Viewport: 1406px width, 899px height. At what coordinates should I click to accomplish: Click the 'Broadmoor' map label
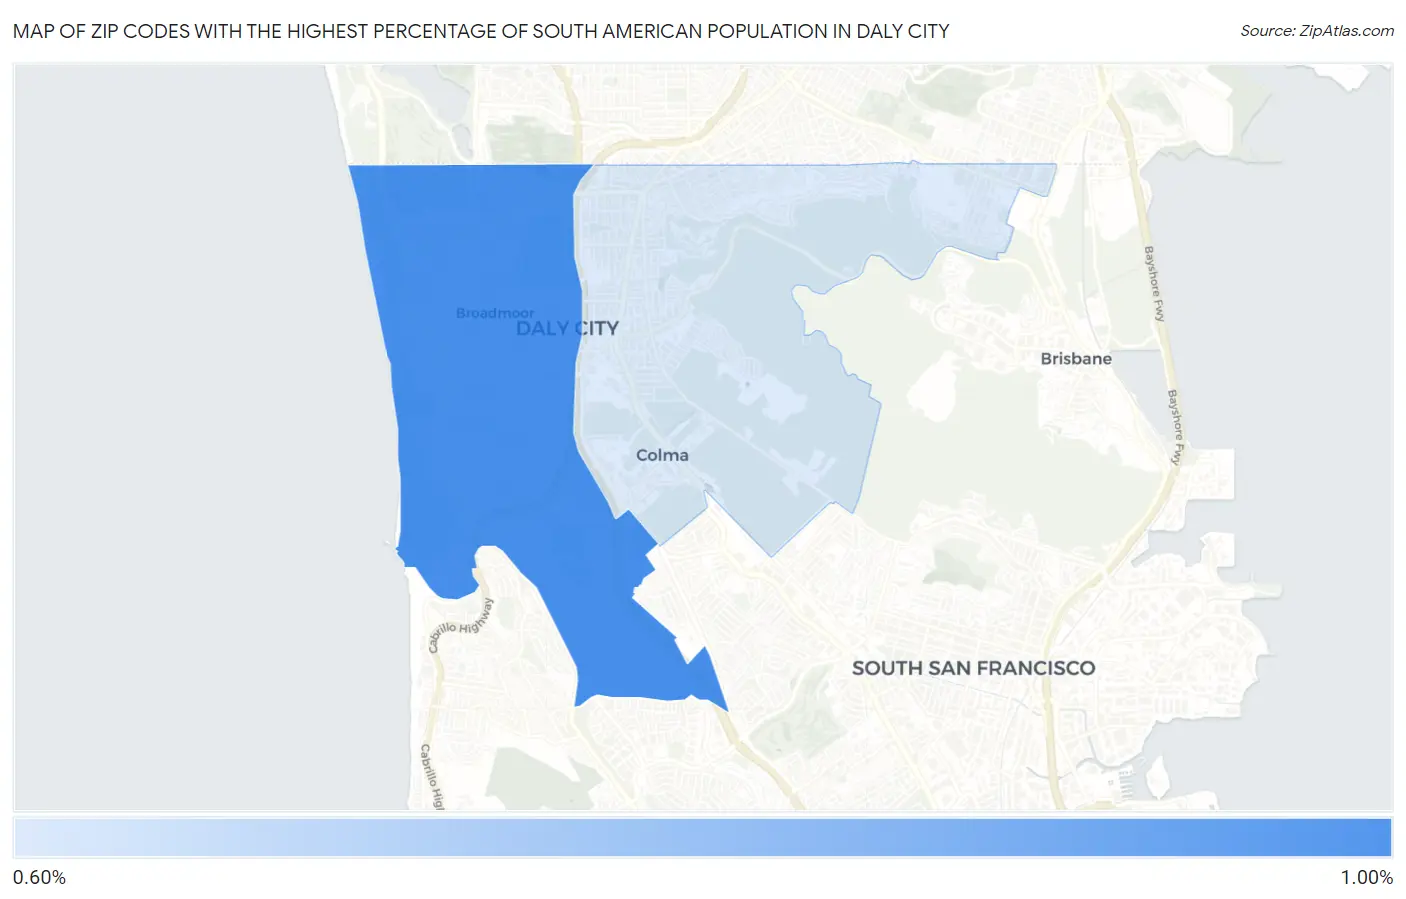495,313
